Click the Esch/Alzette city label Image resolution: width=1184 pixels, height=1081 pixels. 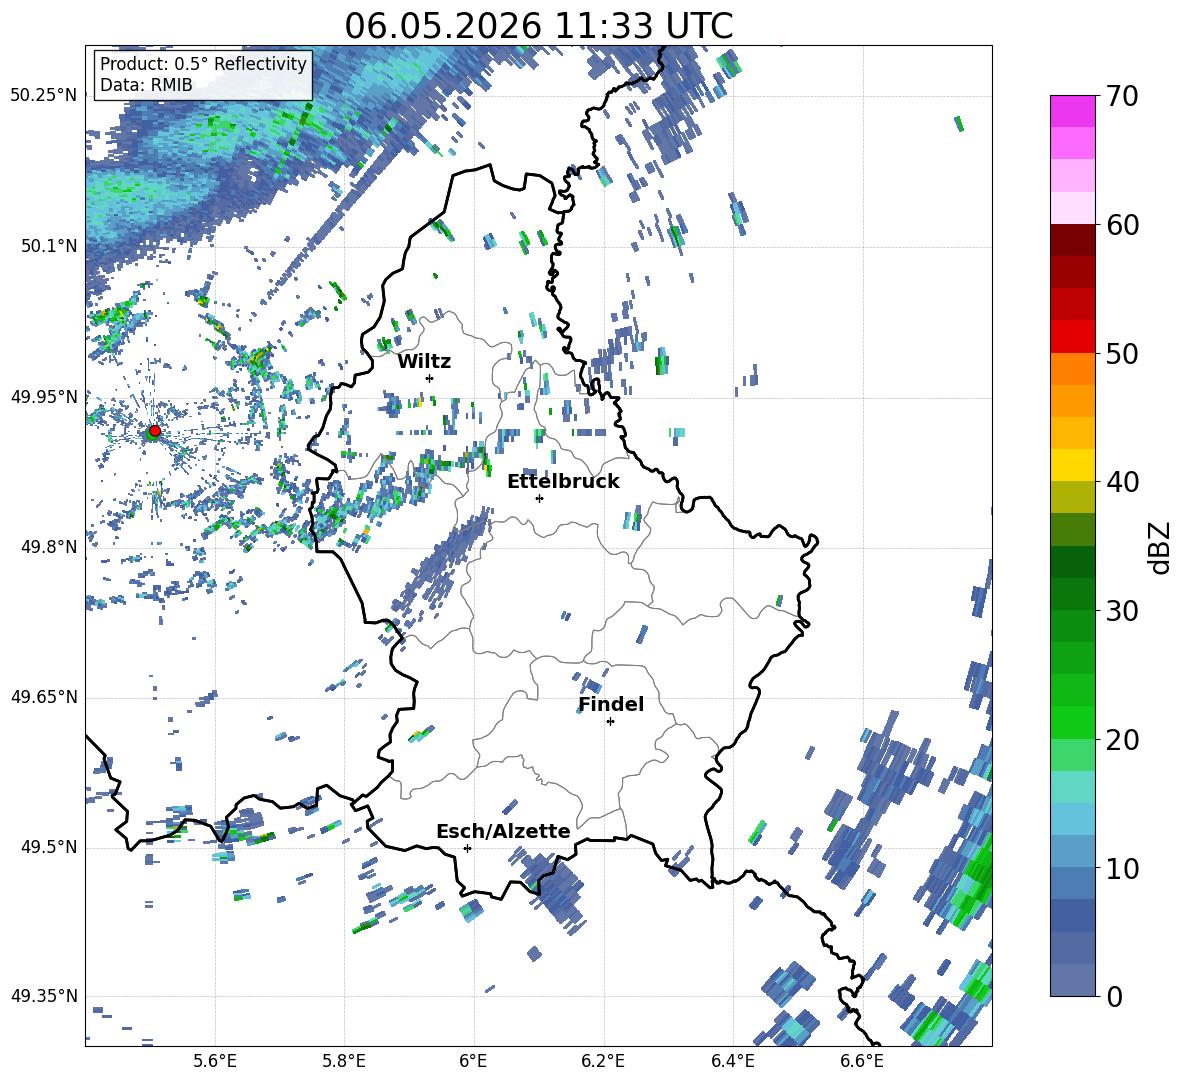click(x=503, y=831)
